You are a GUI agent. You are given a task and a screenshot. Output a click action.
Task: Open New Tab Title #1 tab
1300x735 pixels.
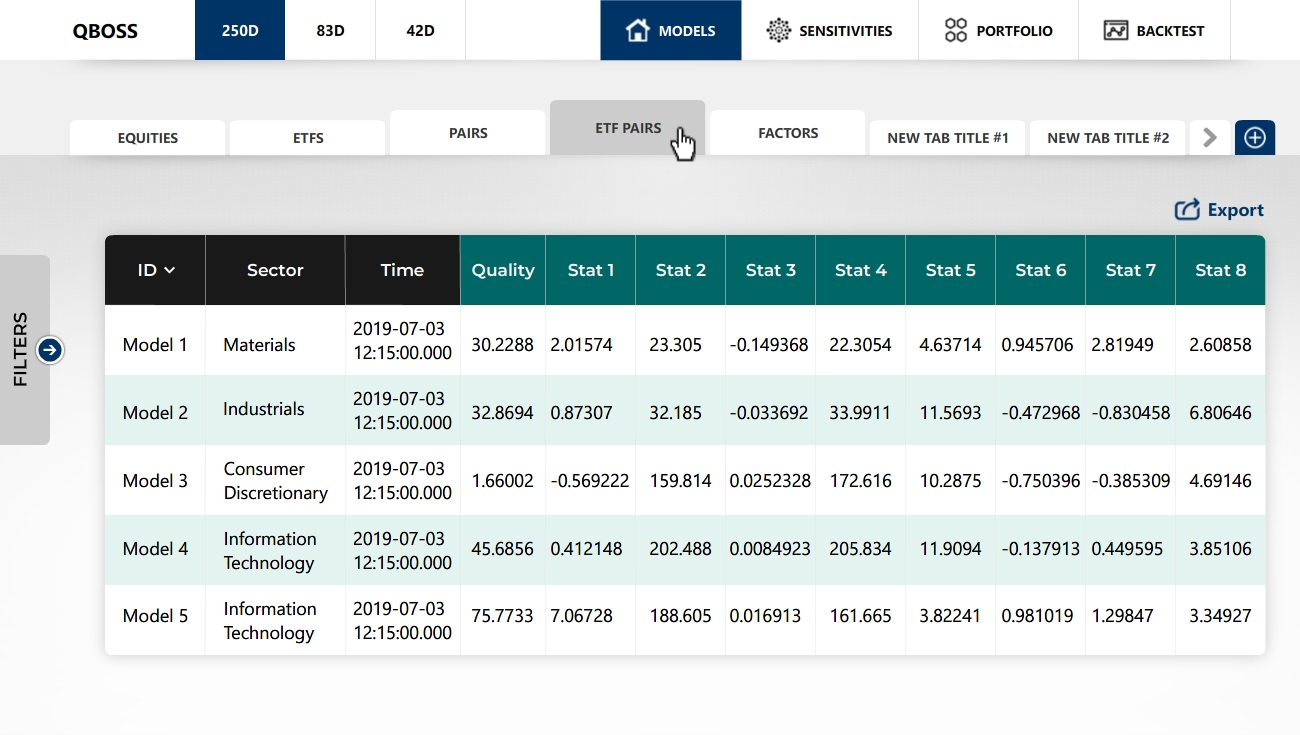(947, 138)
